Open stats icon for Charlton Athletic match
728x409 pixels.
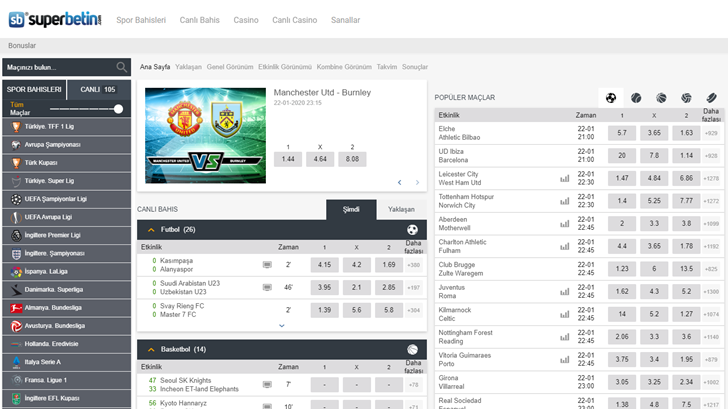tap(565, 247)
